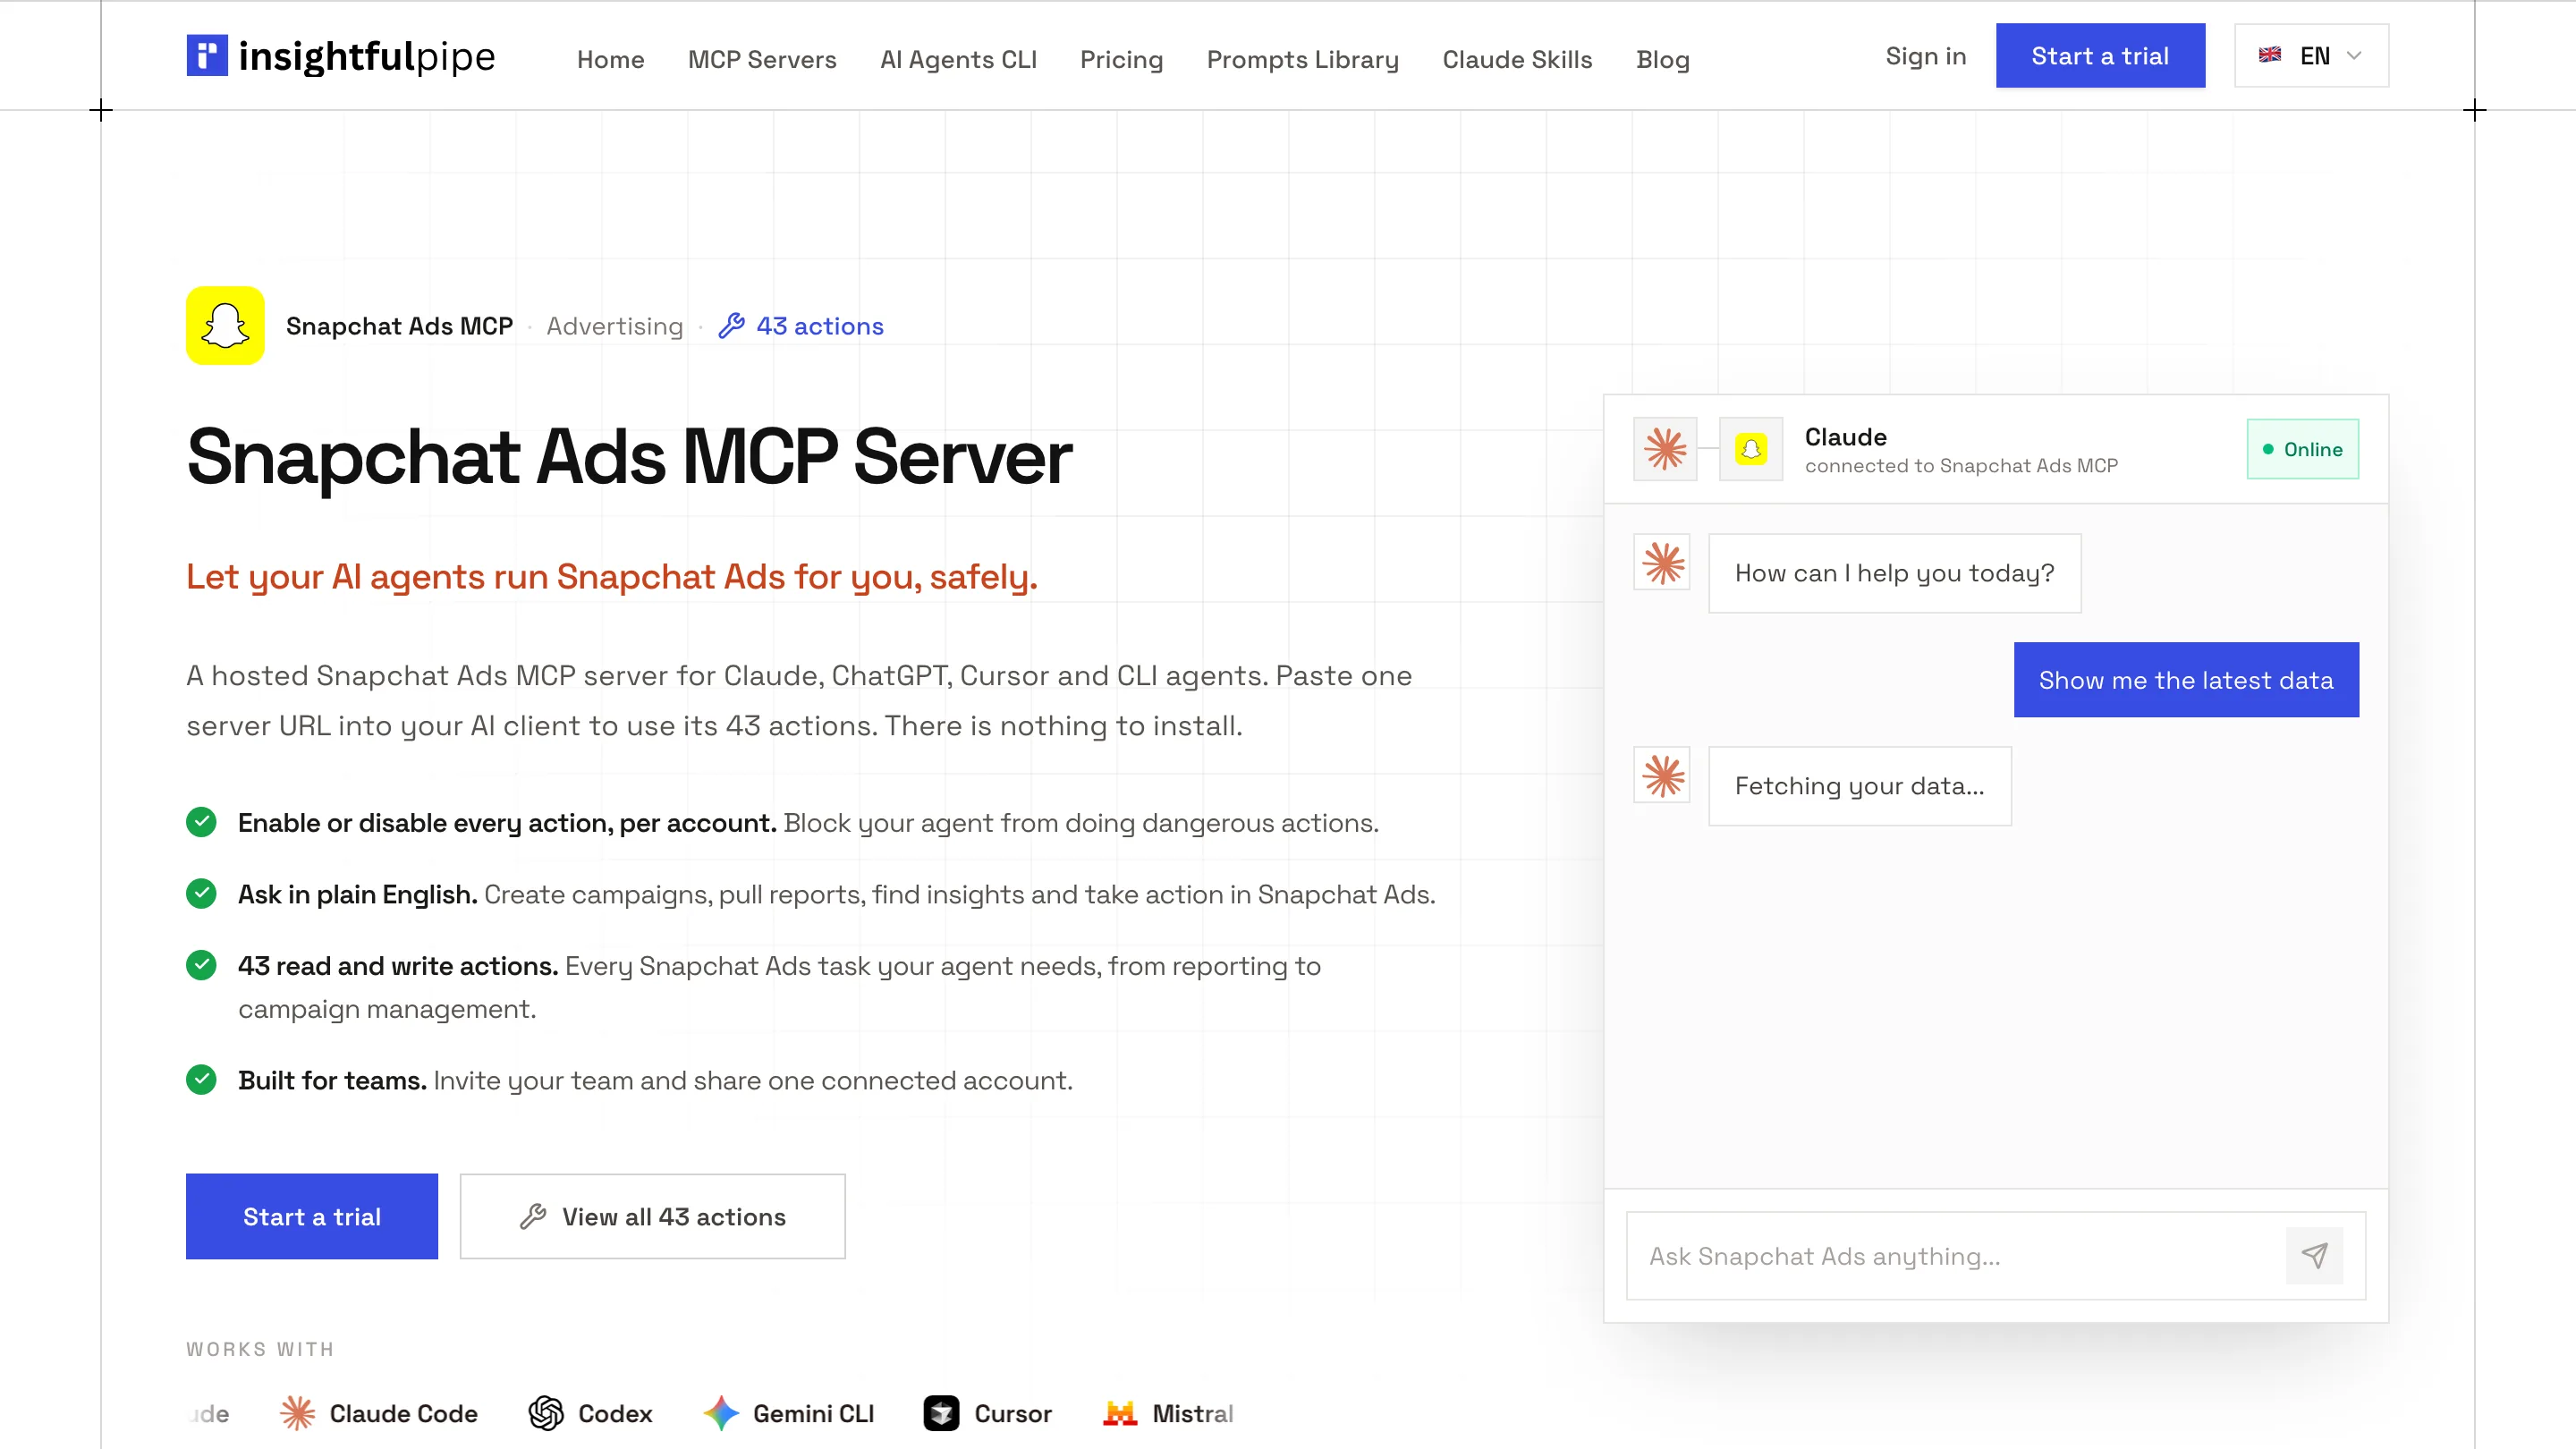The height and width of the screenshot is (1449, 2576).
Task: Click the 'WORKS WITH' label
Action: click(260, 1349)
